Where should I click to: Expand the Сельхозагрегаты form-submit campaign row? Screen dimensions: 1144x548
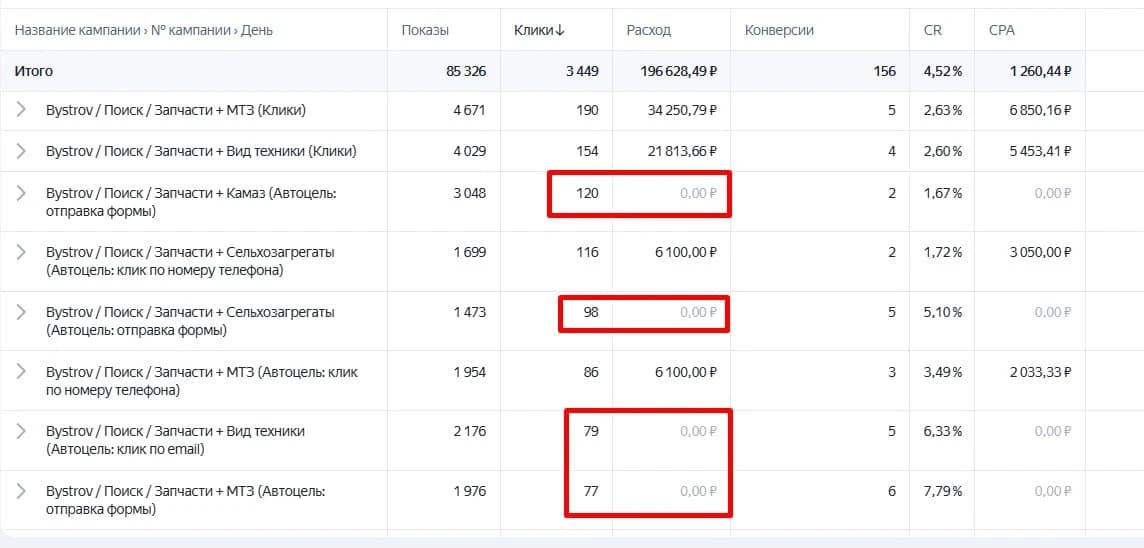coord(21,312)
